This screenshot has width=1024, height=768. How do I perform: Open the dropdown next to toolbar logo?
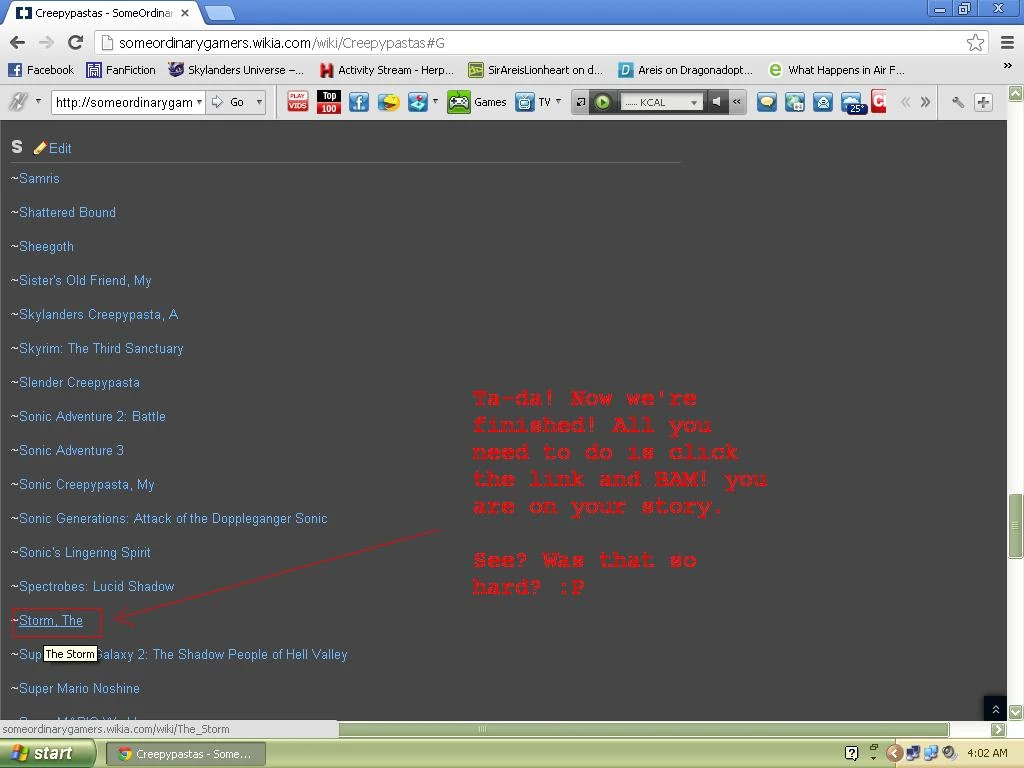point(38,101)
